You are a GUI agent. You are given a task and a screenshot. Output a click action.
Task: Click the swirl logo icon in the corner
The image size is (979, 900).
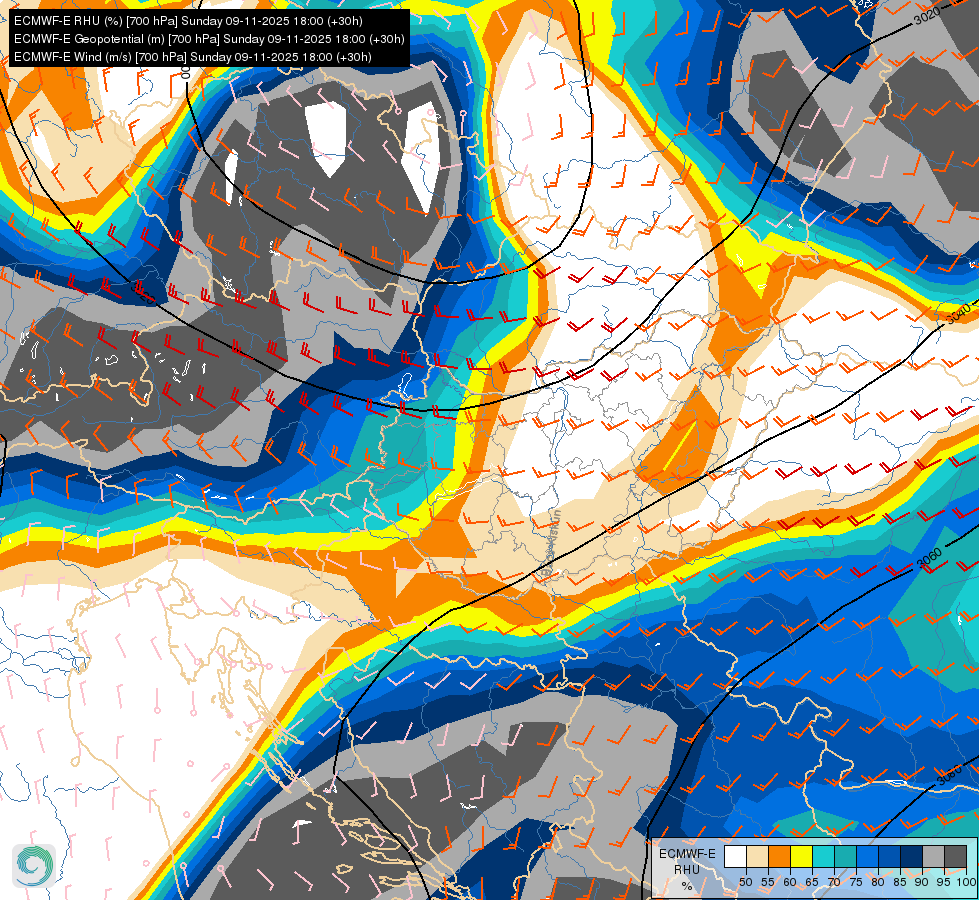[x=34, y=865]
